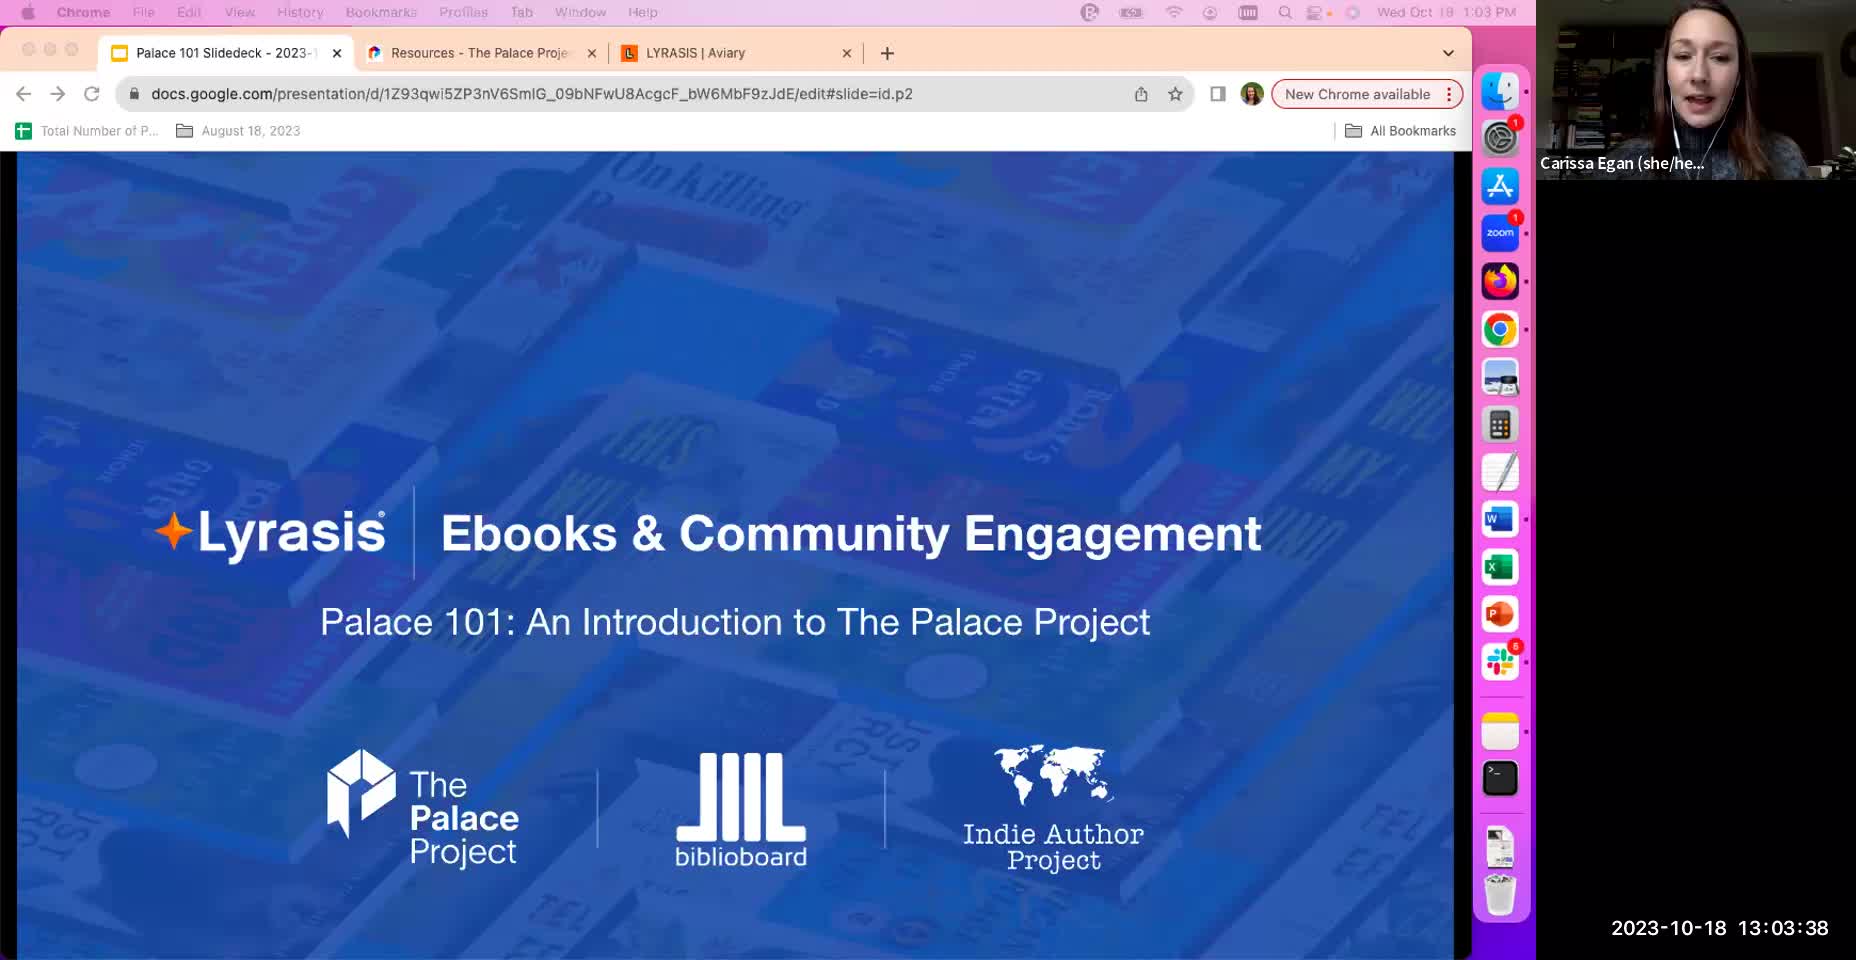Image resolution: width=1856 pixels, height=960 pixels.
Task: Expand the tab search chevron
Action: [1448, 53]
